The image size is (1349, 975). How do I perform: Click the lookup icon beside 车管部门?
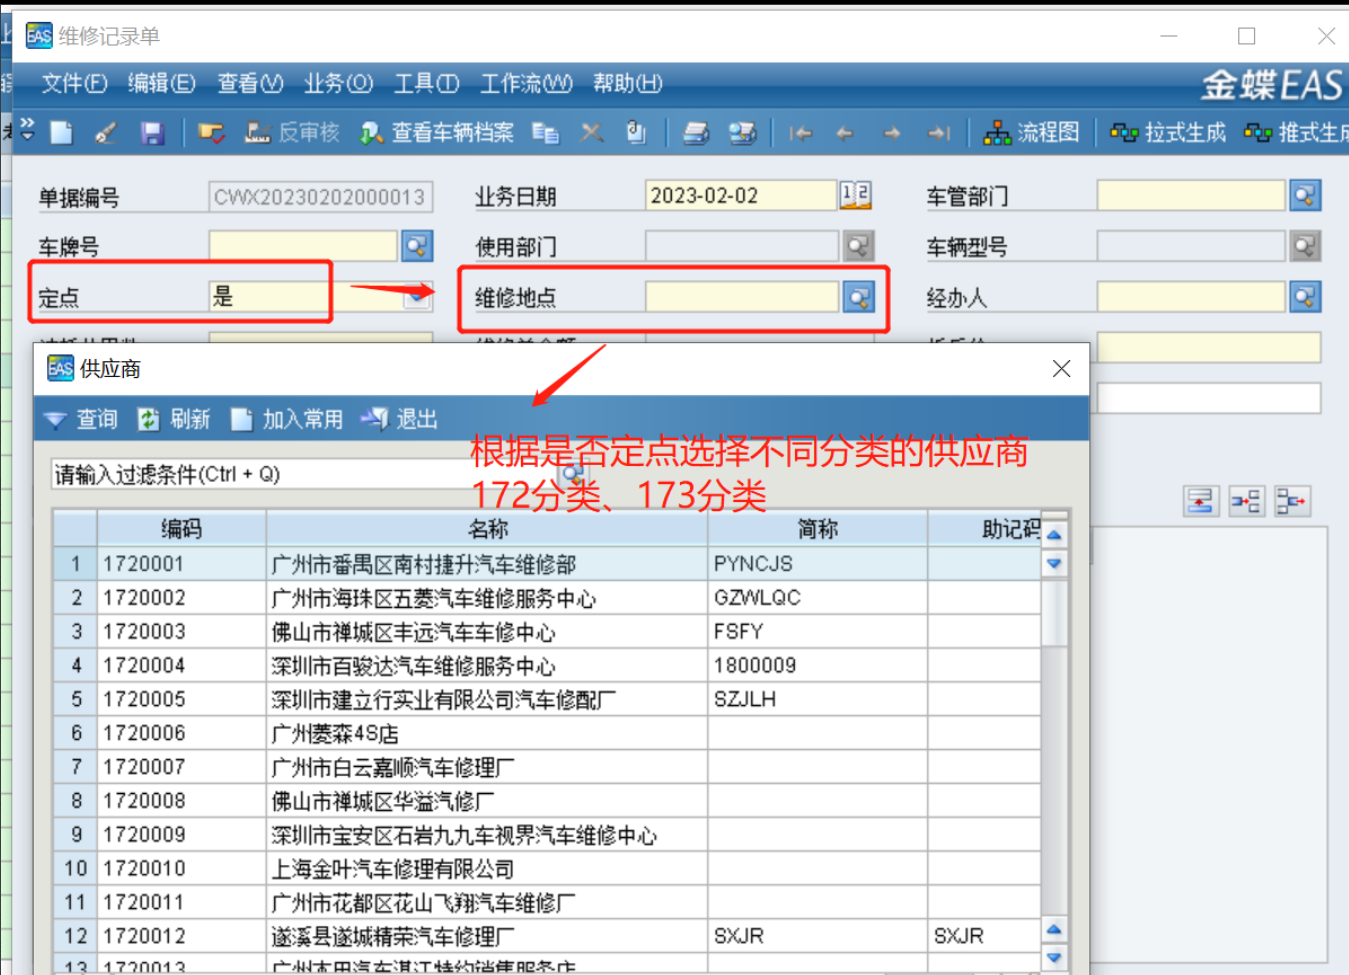(x=1304, y=195)
